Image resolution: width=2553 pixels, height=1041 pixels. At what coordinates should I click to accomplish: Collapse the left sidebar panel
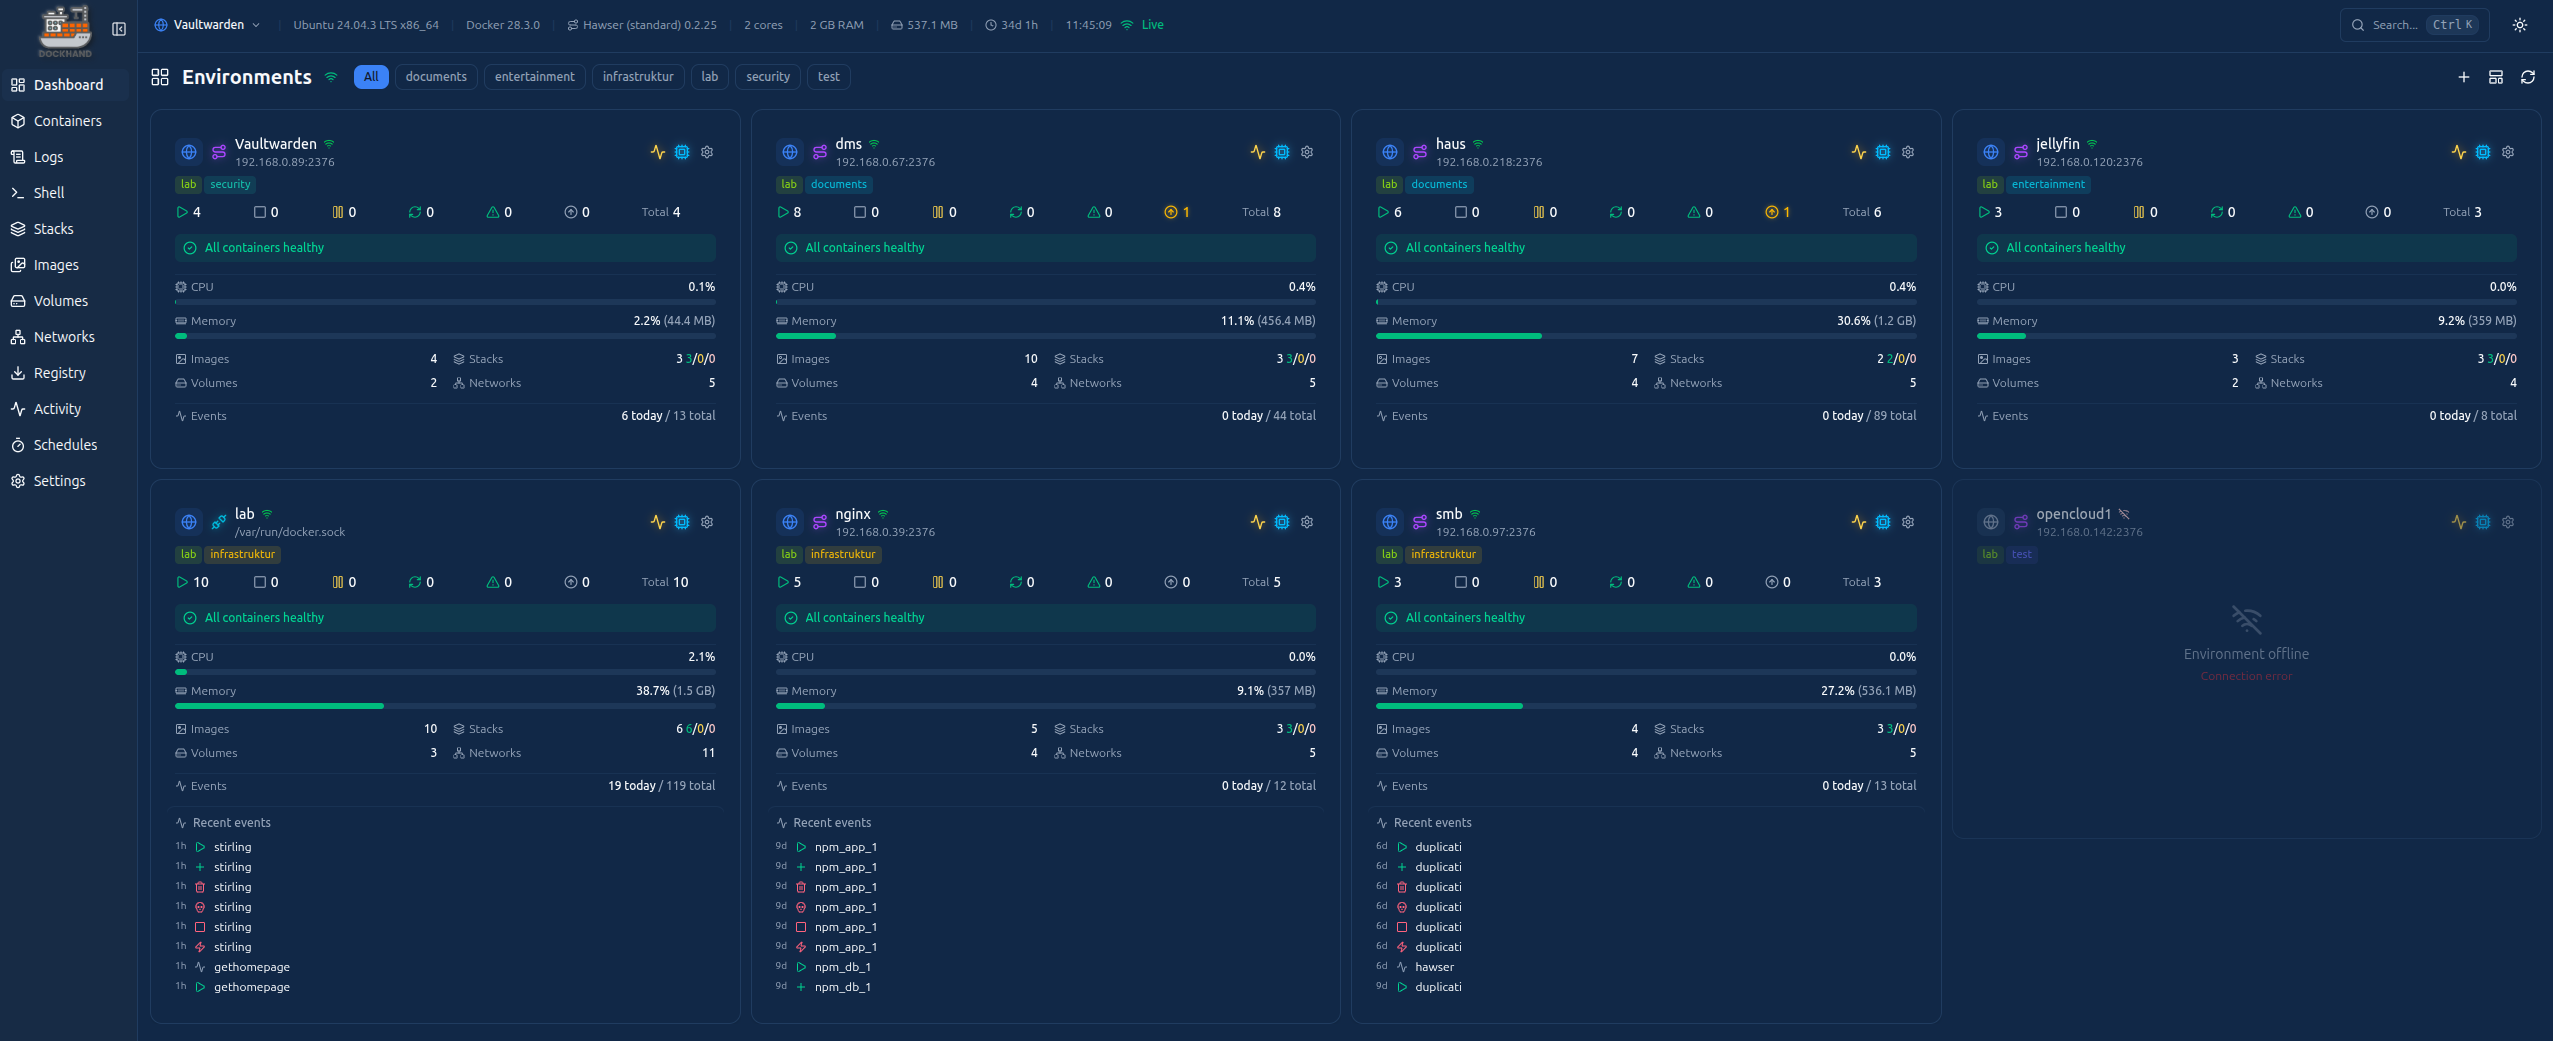point(120,28)
